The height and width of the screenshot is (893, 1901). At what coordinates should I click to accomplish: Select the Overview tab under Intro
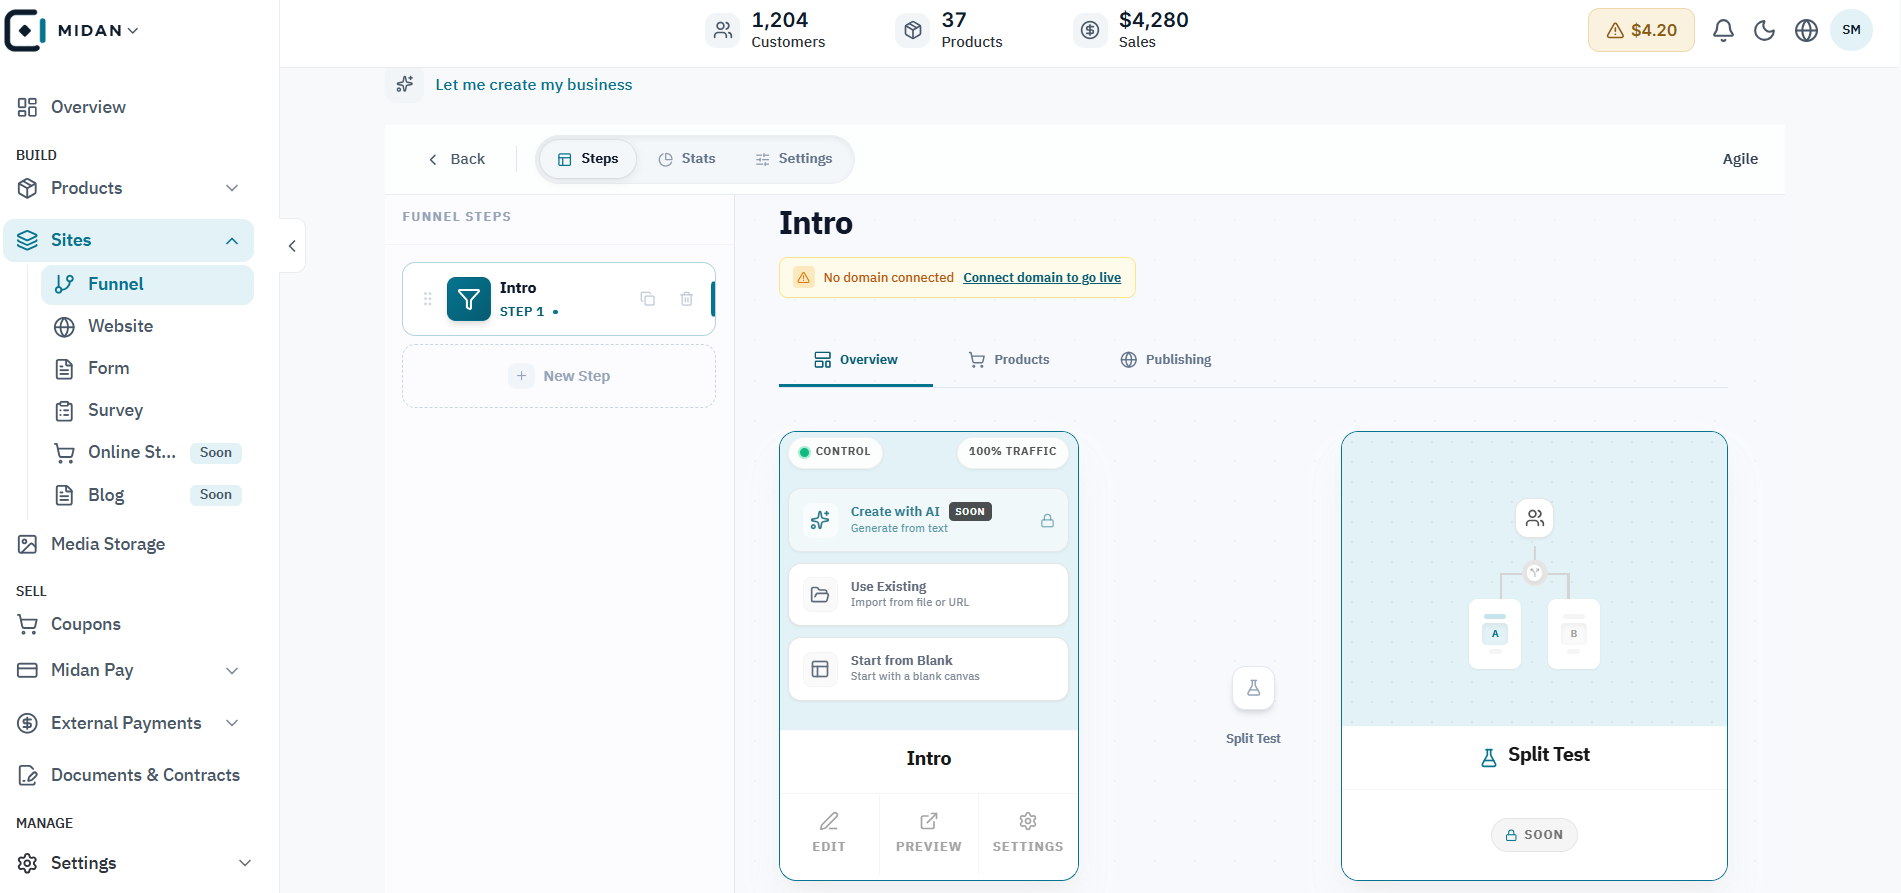click(856, 360)
